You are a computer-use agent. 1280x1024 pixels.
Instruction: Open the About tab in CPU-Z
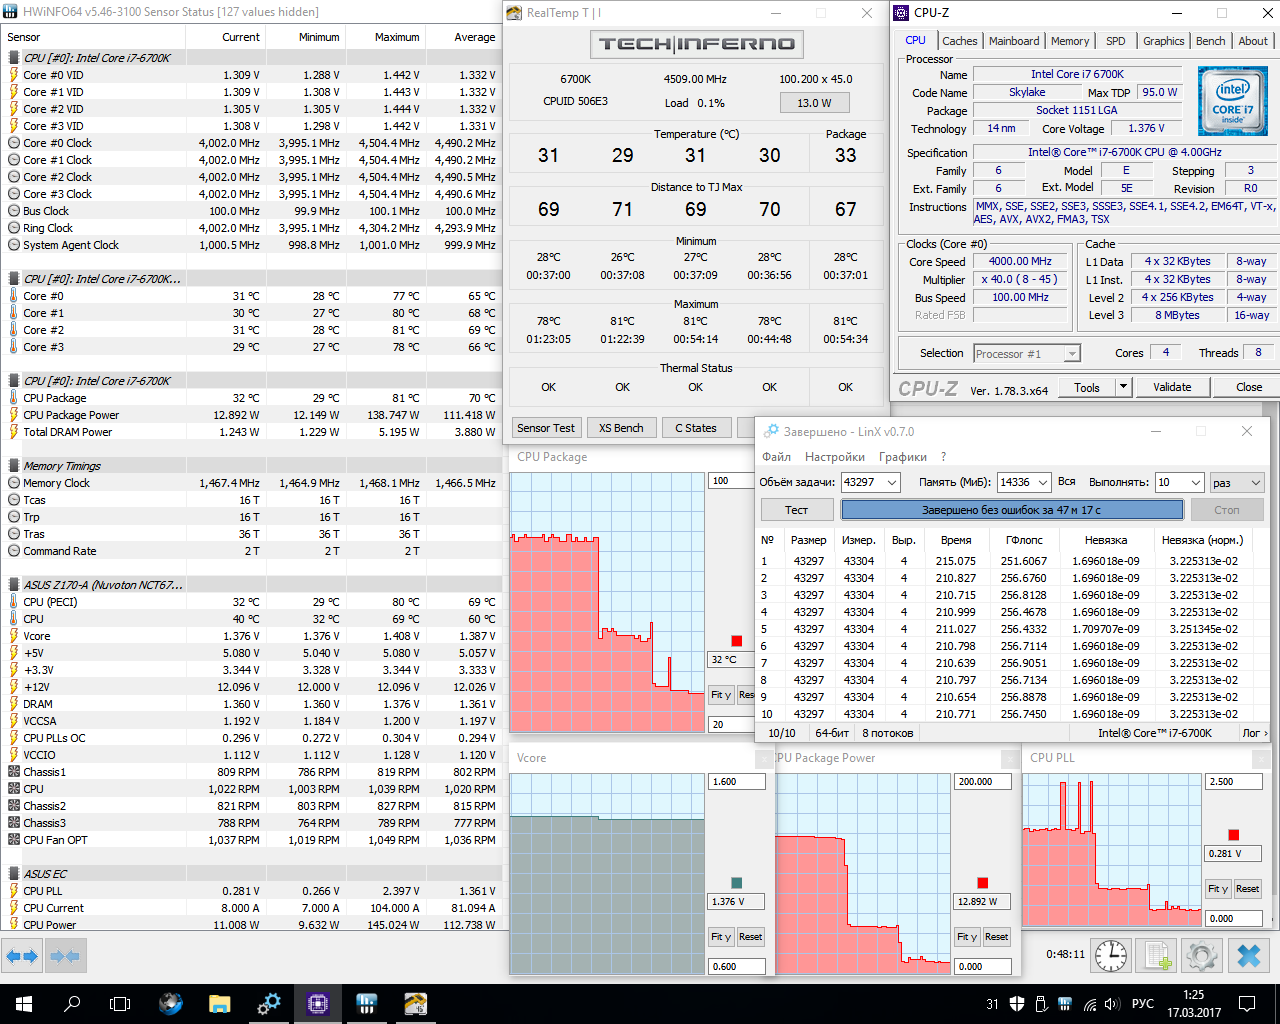click(x=1253, y=41)
